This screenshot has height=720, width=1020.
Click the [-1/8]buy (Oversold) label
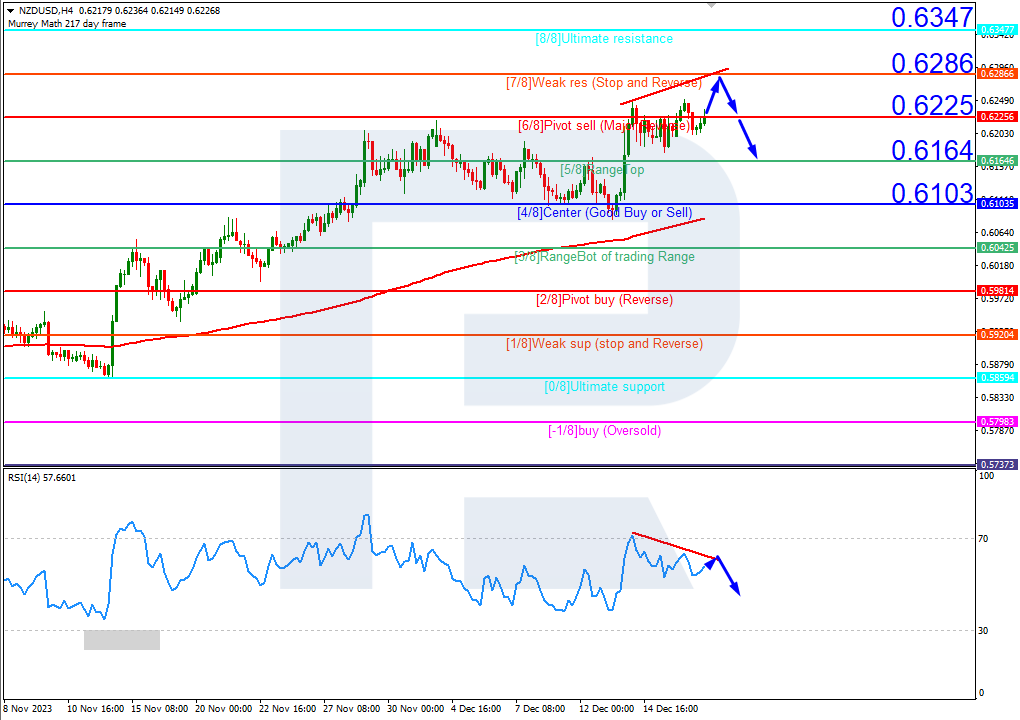point(604,431)
